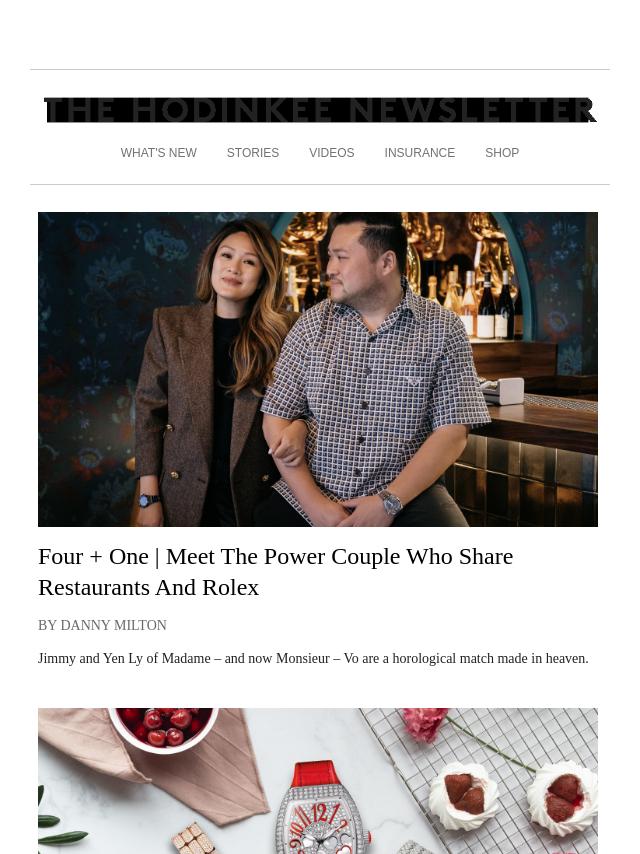
Task: Click the man's steel wristwatch
Action: (391, 502)
